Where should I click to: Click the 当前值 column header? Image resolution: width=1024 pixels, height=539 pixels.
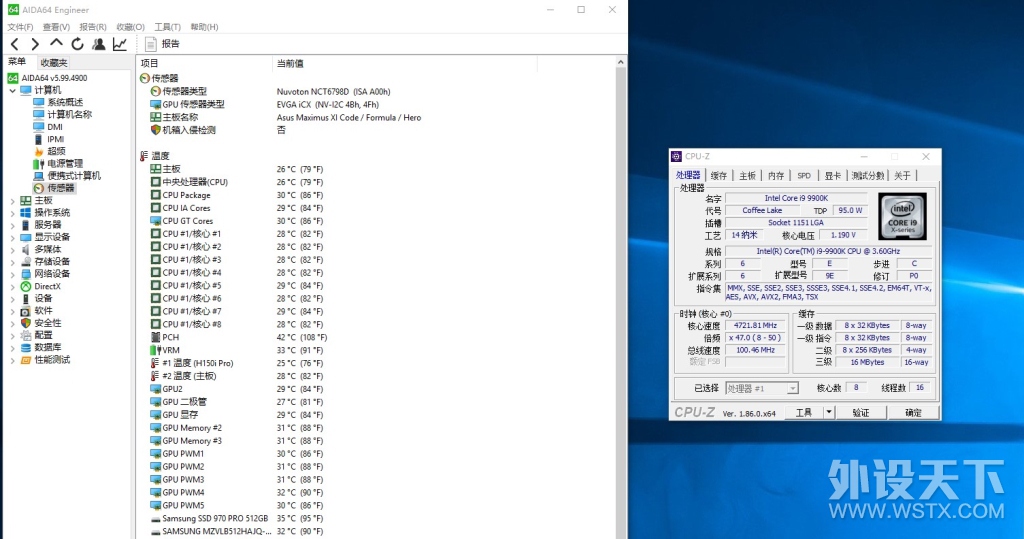tap(405, 63)
